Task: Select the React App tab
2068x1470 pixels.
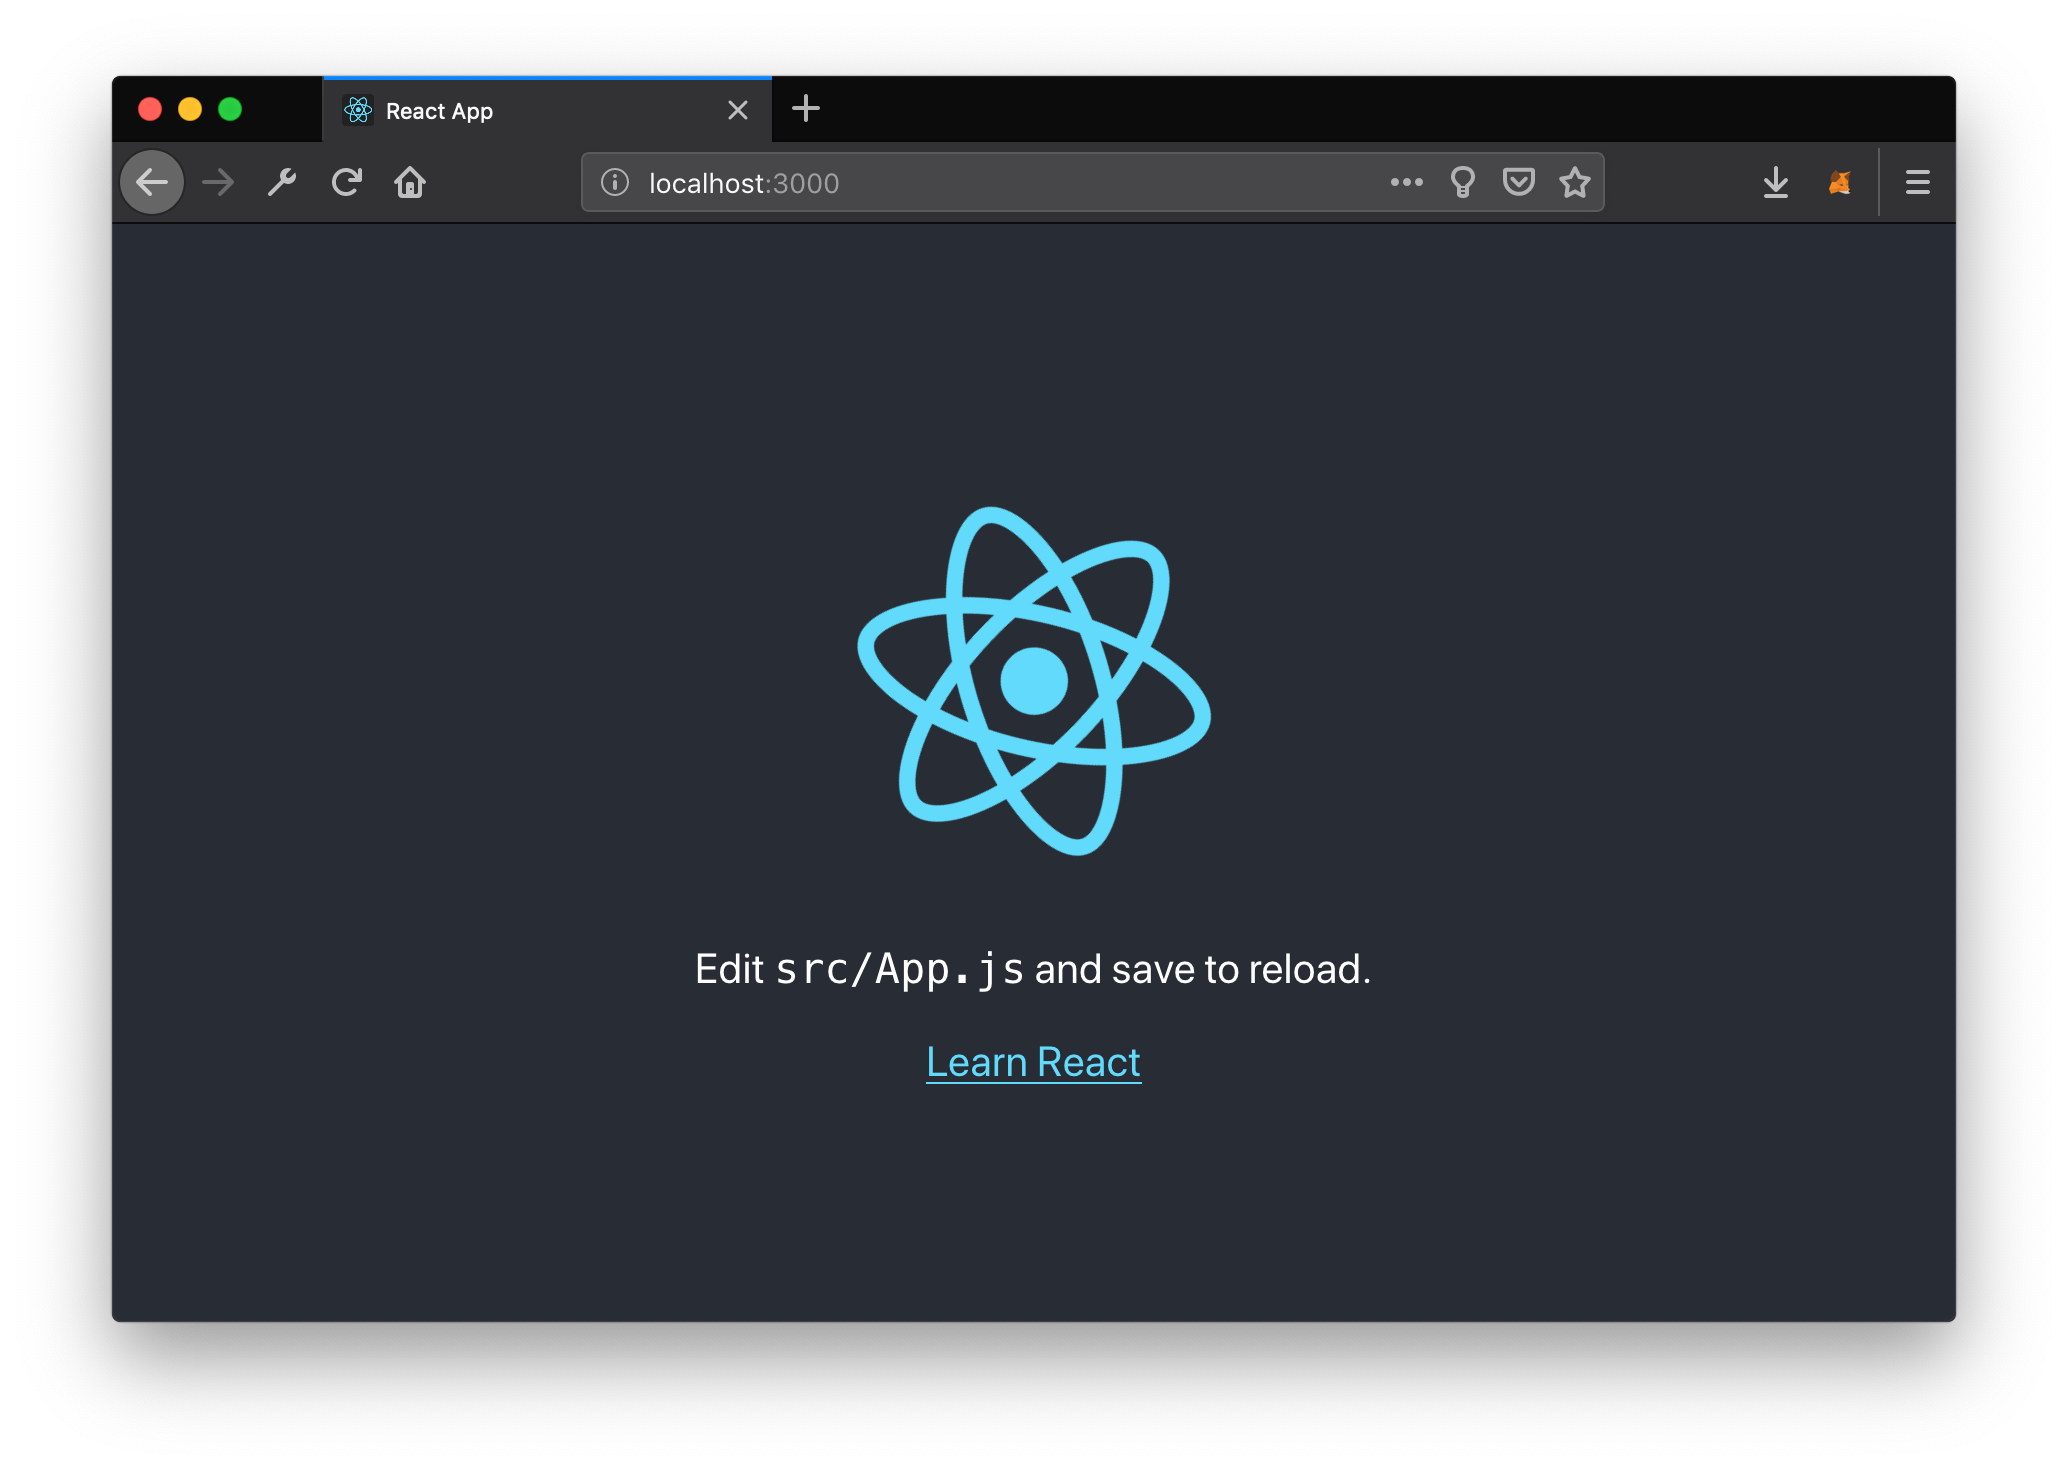Action: coord(548,110)
